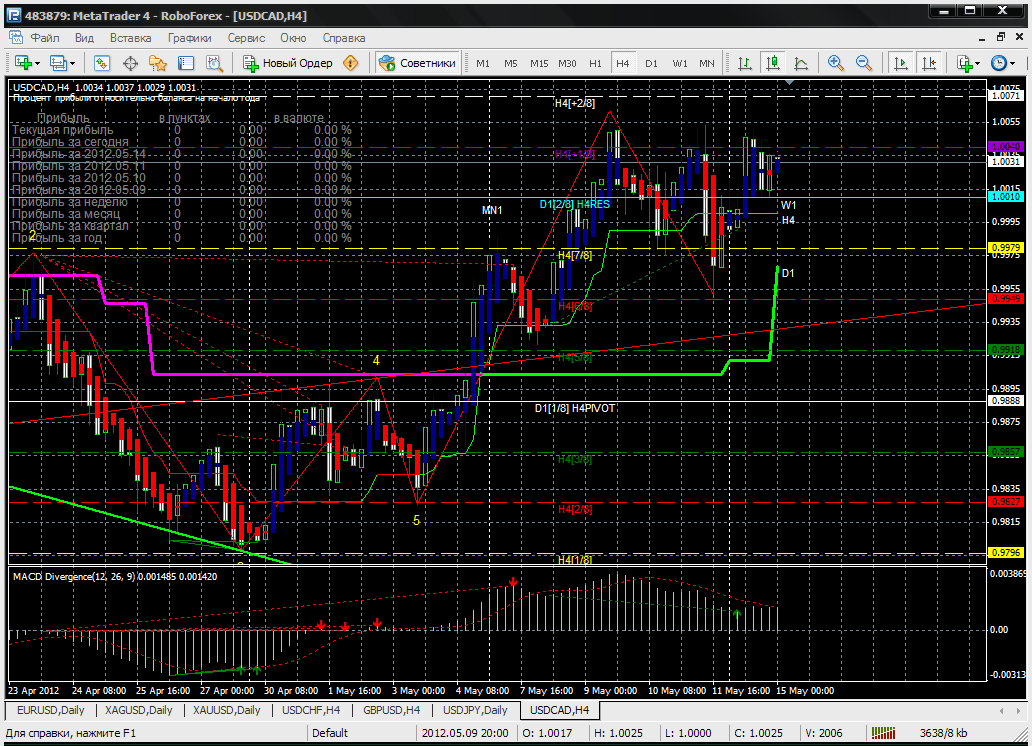Viewport: 1032px width, 746px height.
Task: Click the magenta 1.0040 price level label
Action: 1005,147
